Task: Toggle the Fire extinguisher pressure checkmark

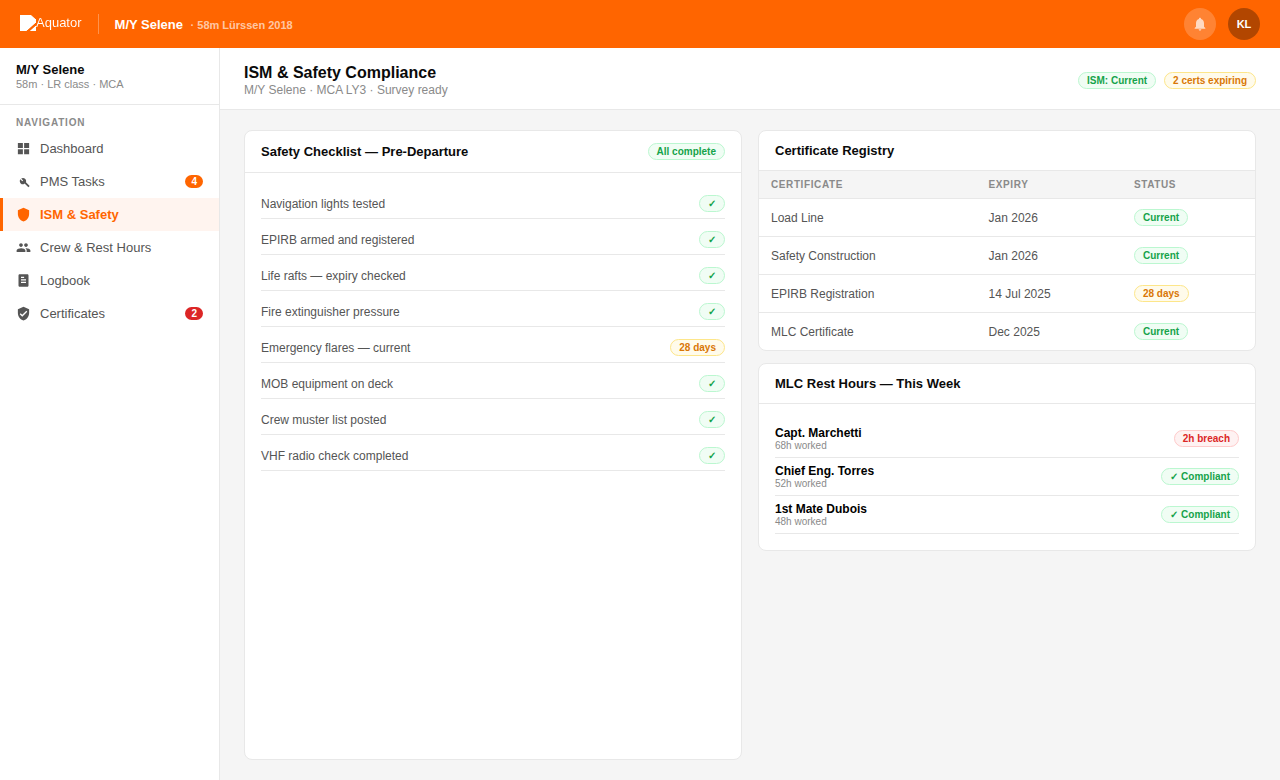Action: (x=712, y=312)
